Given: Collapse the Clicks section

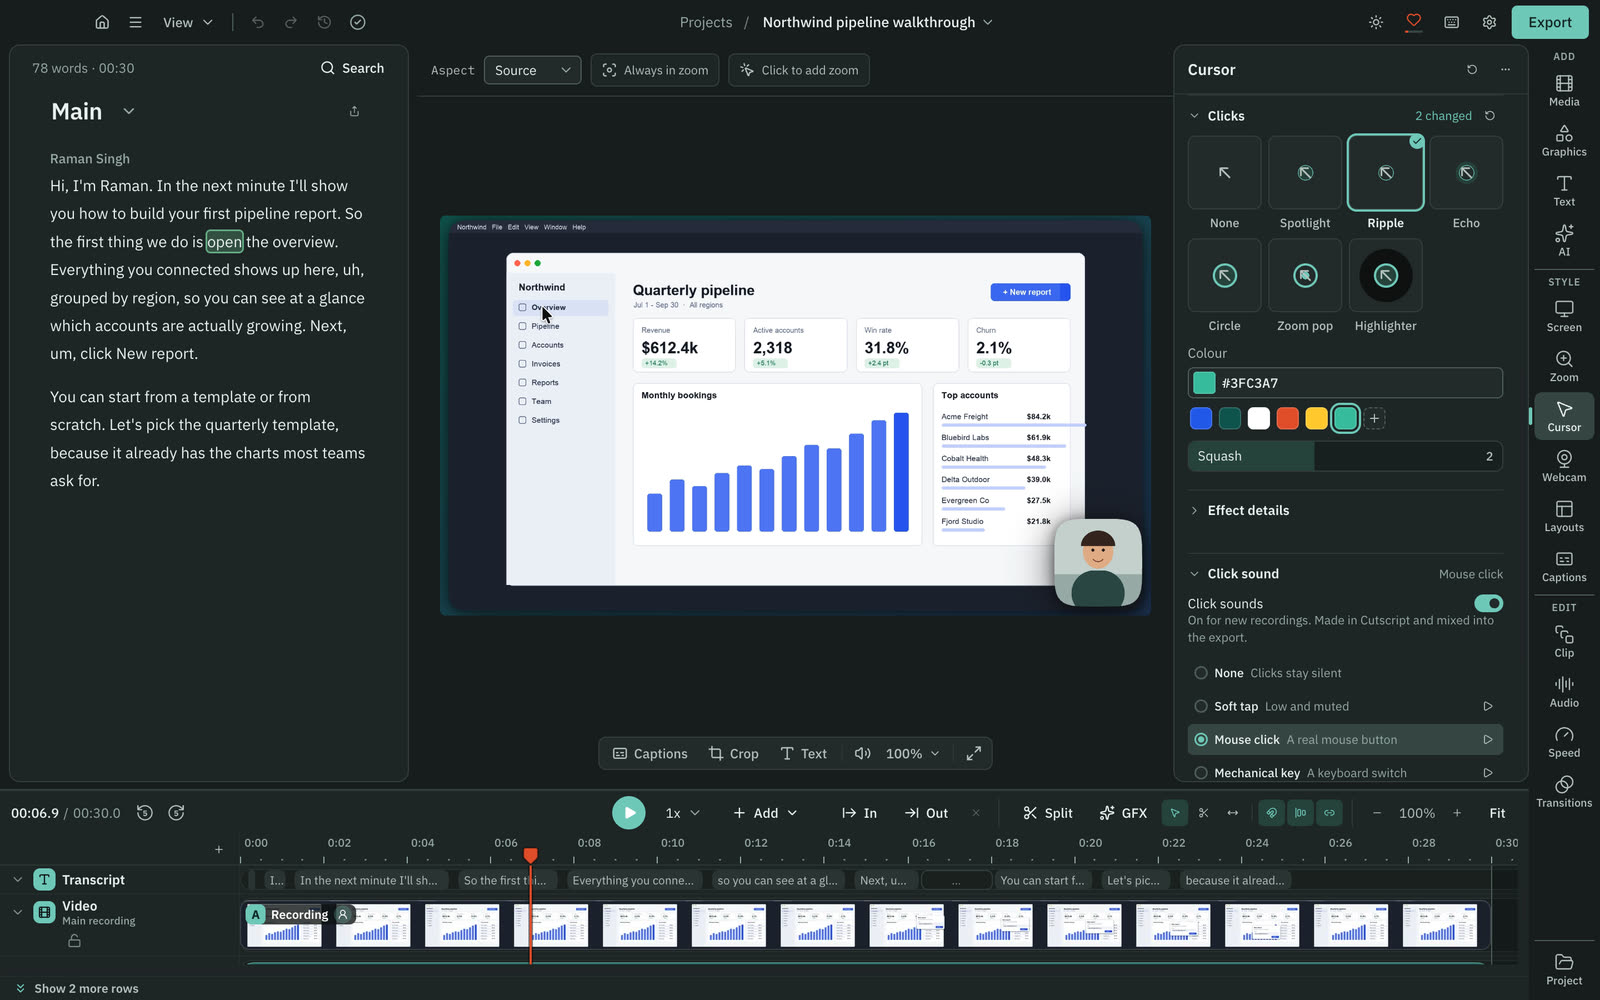Looking at the screenshot, I should click(1194, 116).
